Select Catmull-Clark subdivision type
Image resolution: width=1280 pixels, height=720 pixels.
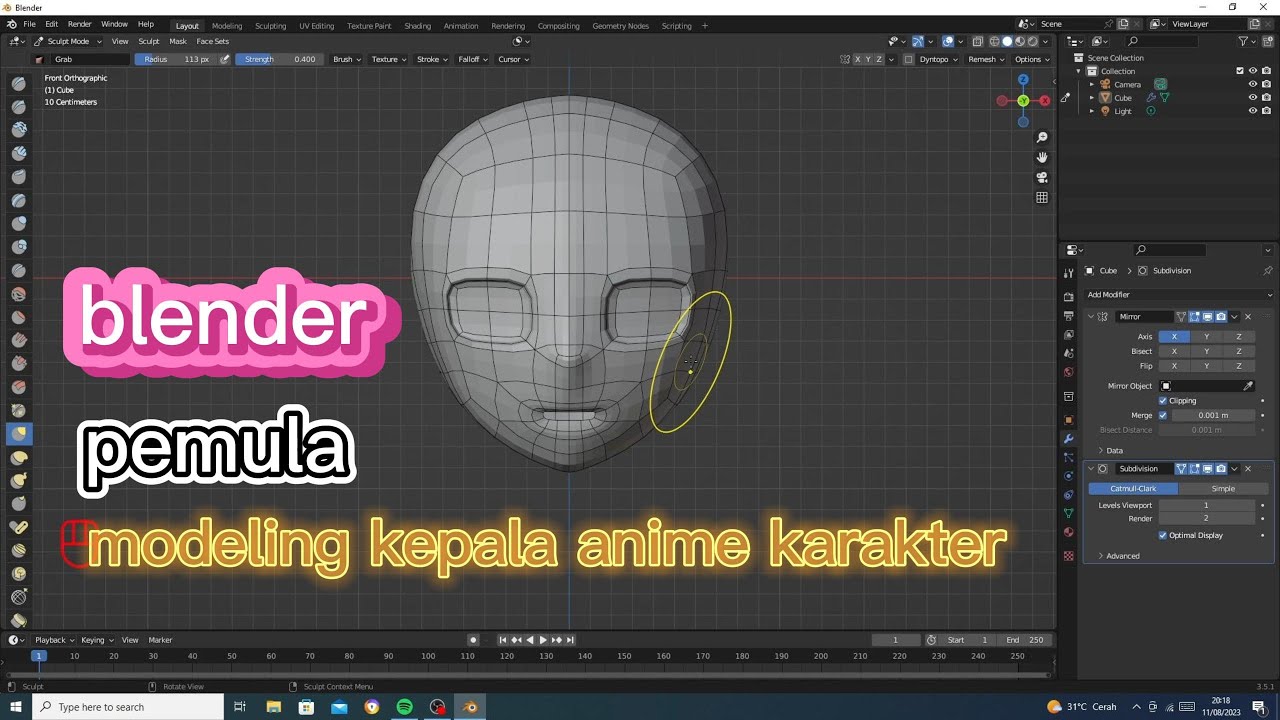1133,489
